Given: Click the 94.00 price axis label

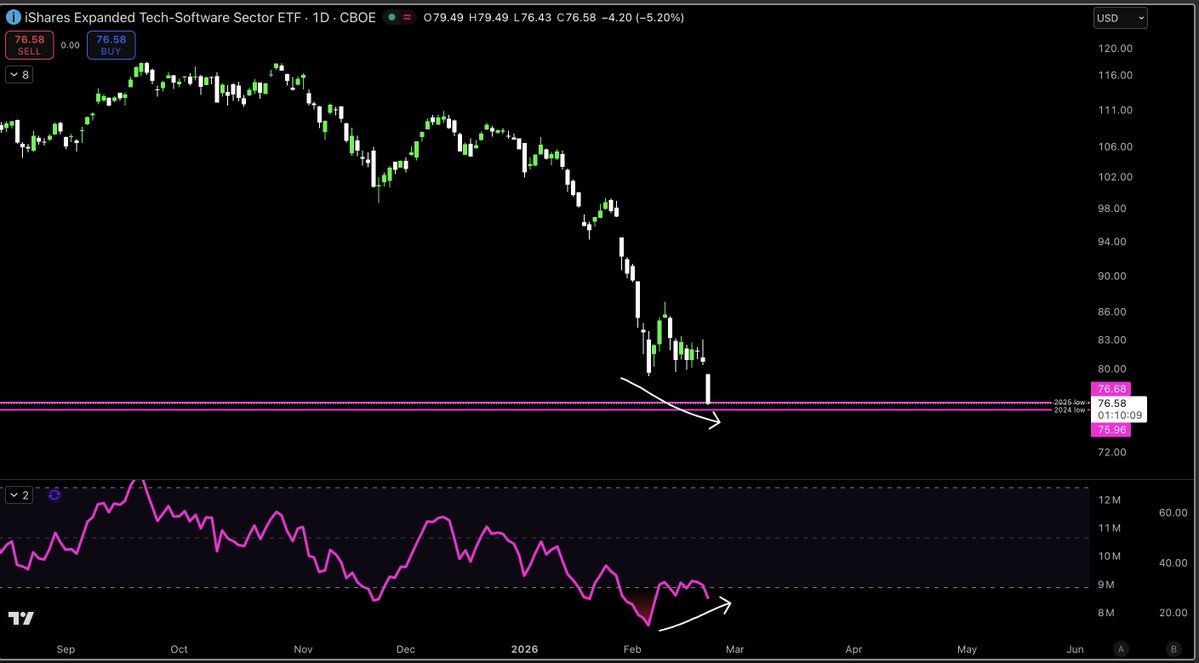Looking at the screenshot, I should [x=1114, y=242].
